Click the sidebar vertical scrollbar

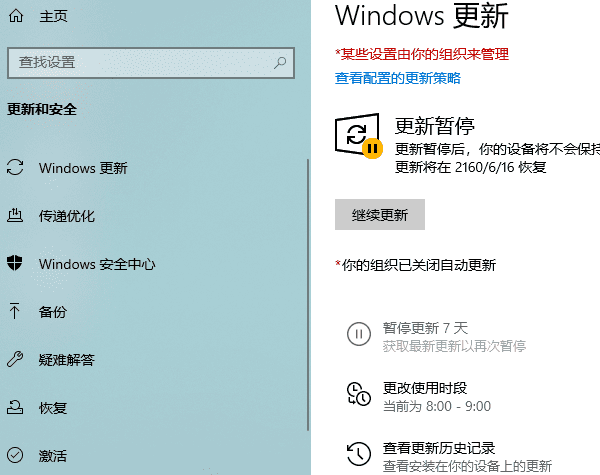pos(308,295)
